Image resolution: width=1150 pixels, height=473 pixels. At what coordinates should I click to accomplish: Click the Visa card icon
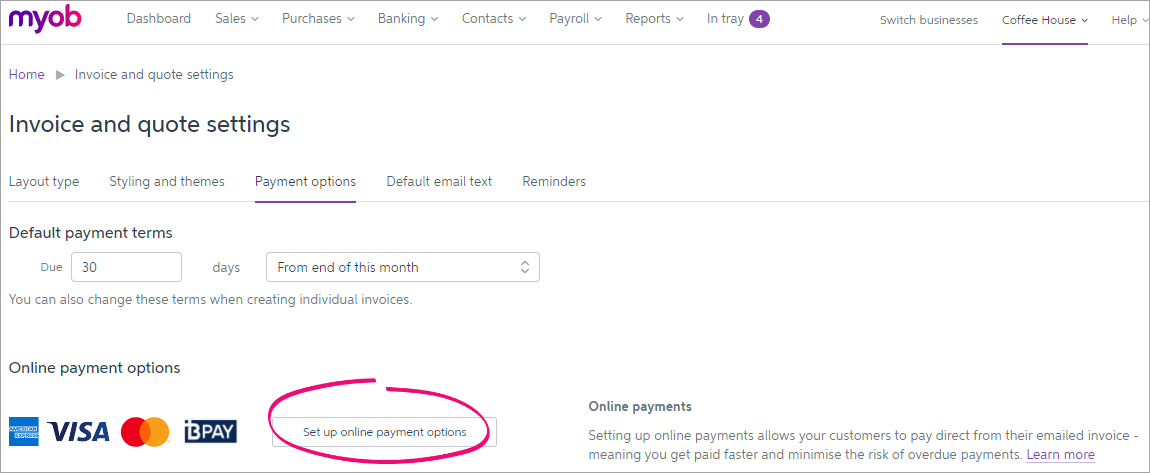coord(78,432)
